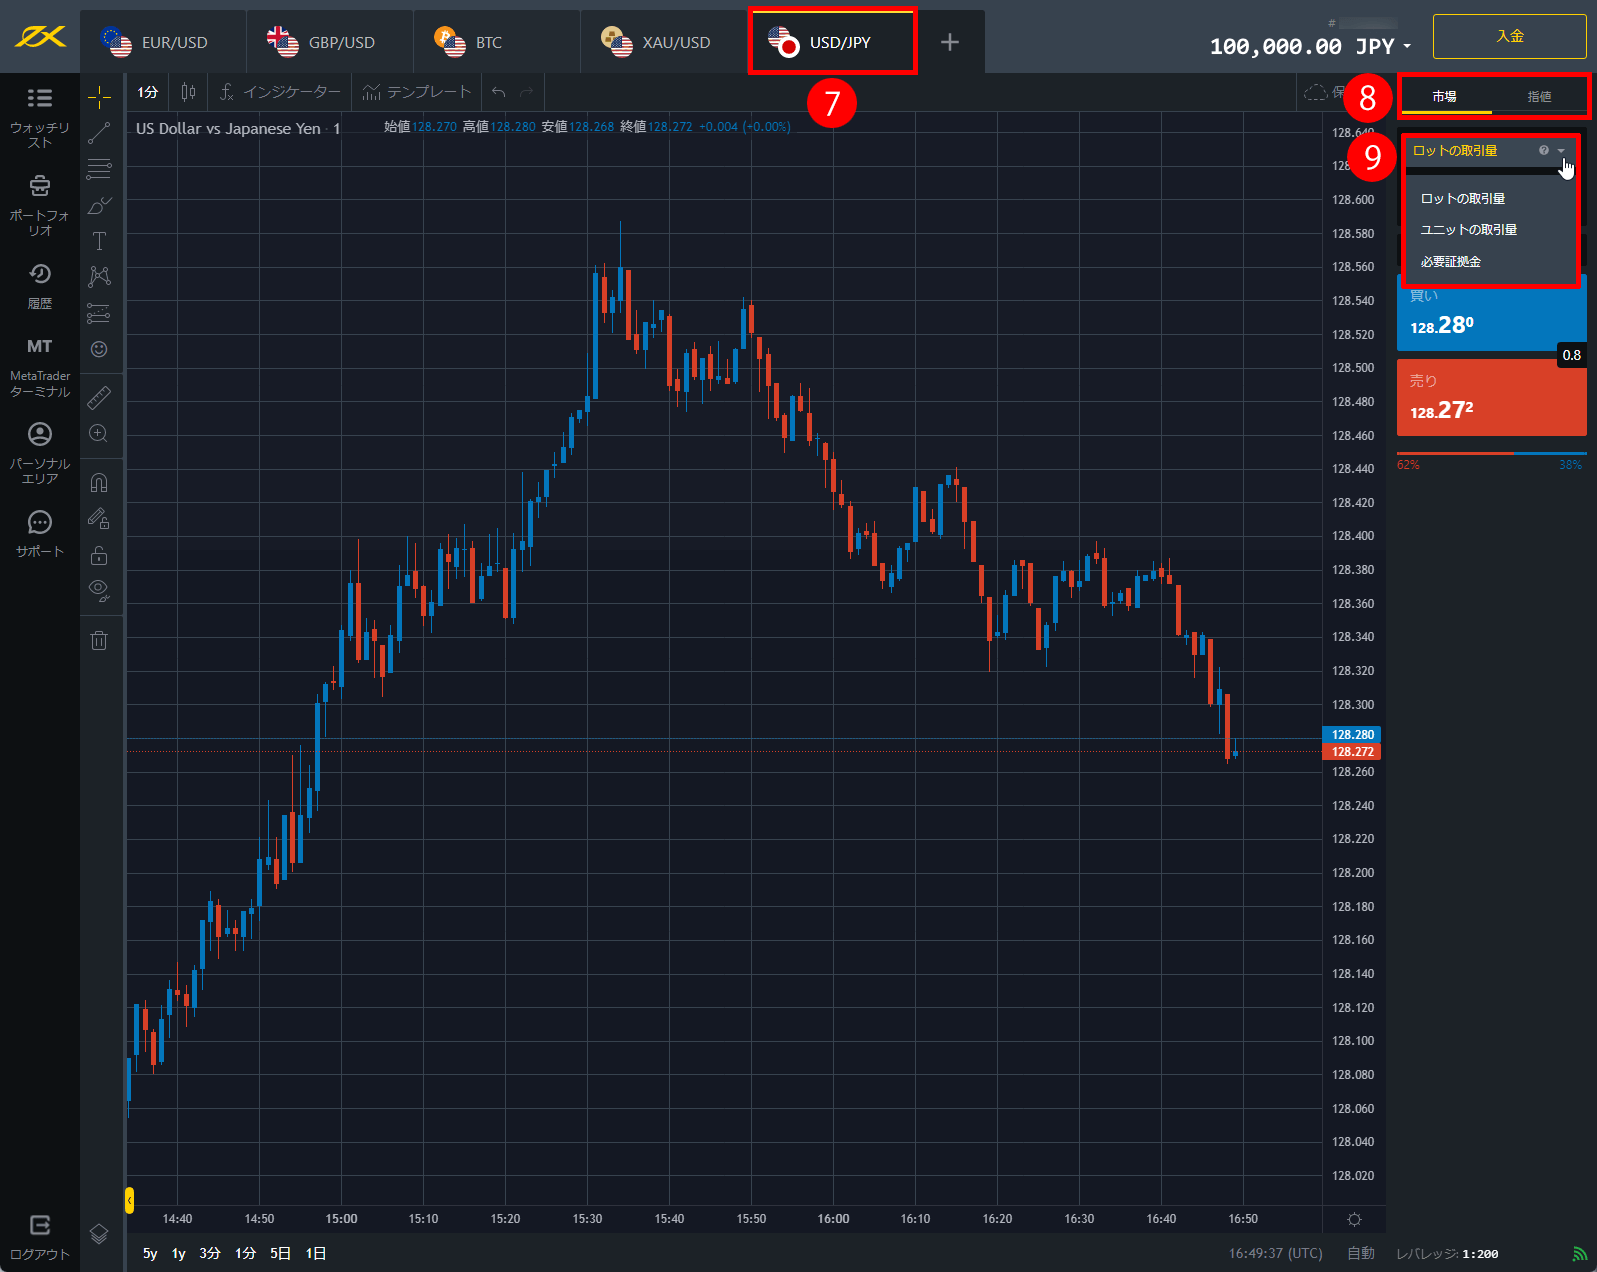Open chart settings gear icon

point(1354,1219)
